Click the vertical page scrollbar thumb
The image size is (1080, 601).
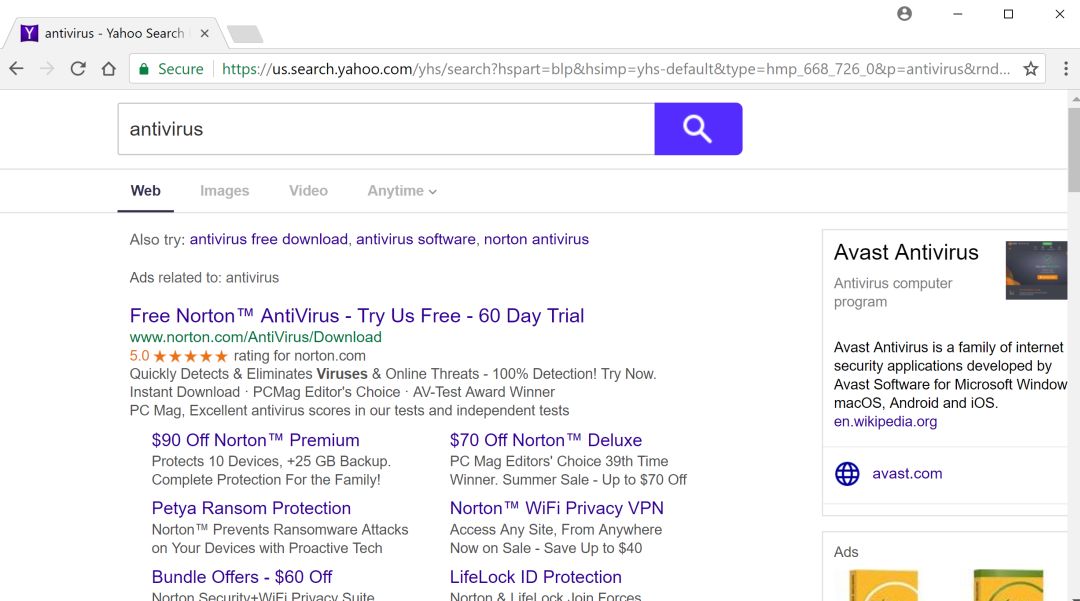(x=1074, y=149)
